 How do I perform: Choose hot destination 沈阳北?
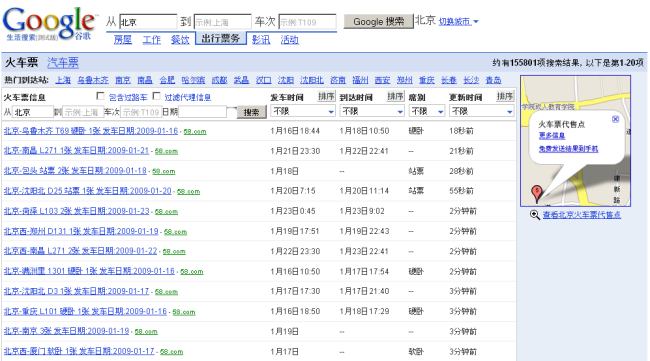(x=312, y=80)
